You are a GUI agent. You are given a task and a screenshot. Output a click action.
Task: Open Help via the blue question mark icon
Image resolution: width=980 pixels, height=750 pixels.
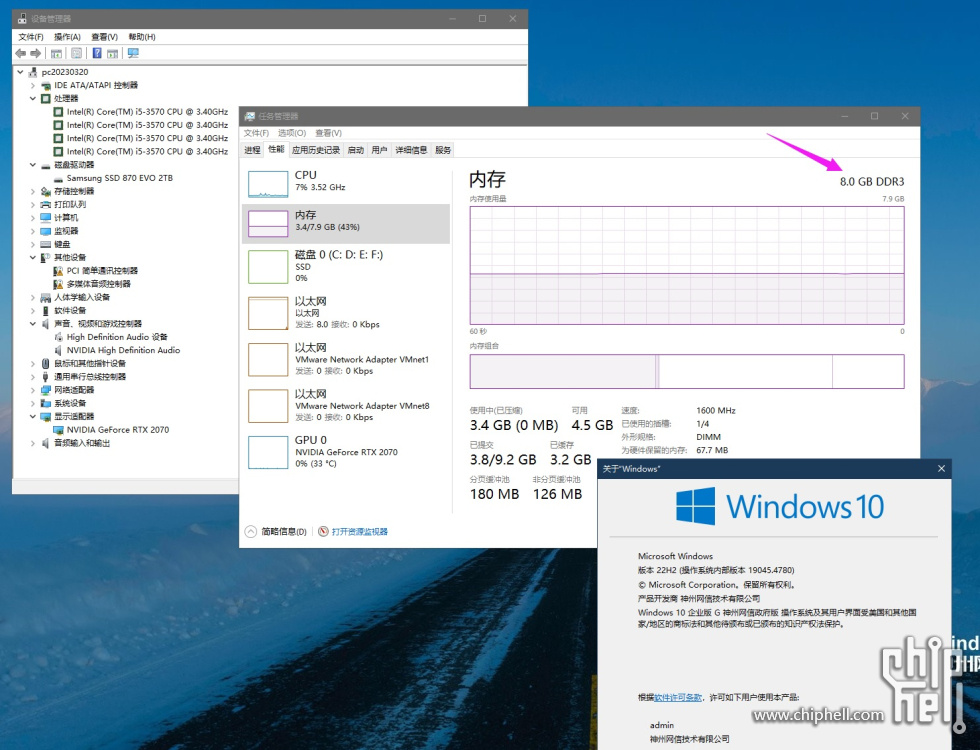tap(97, 53)
